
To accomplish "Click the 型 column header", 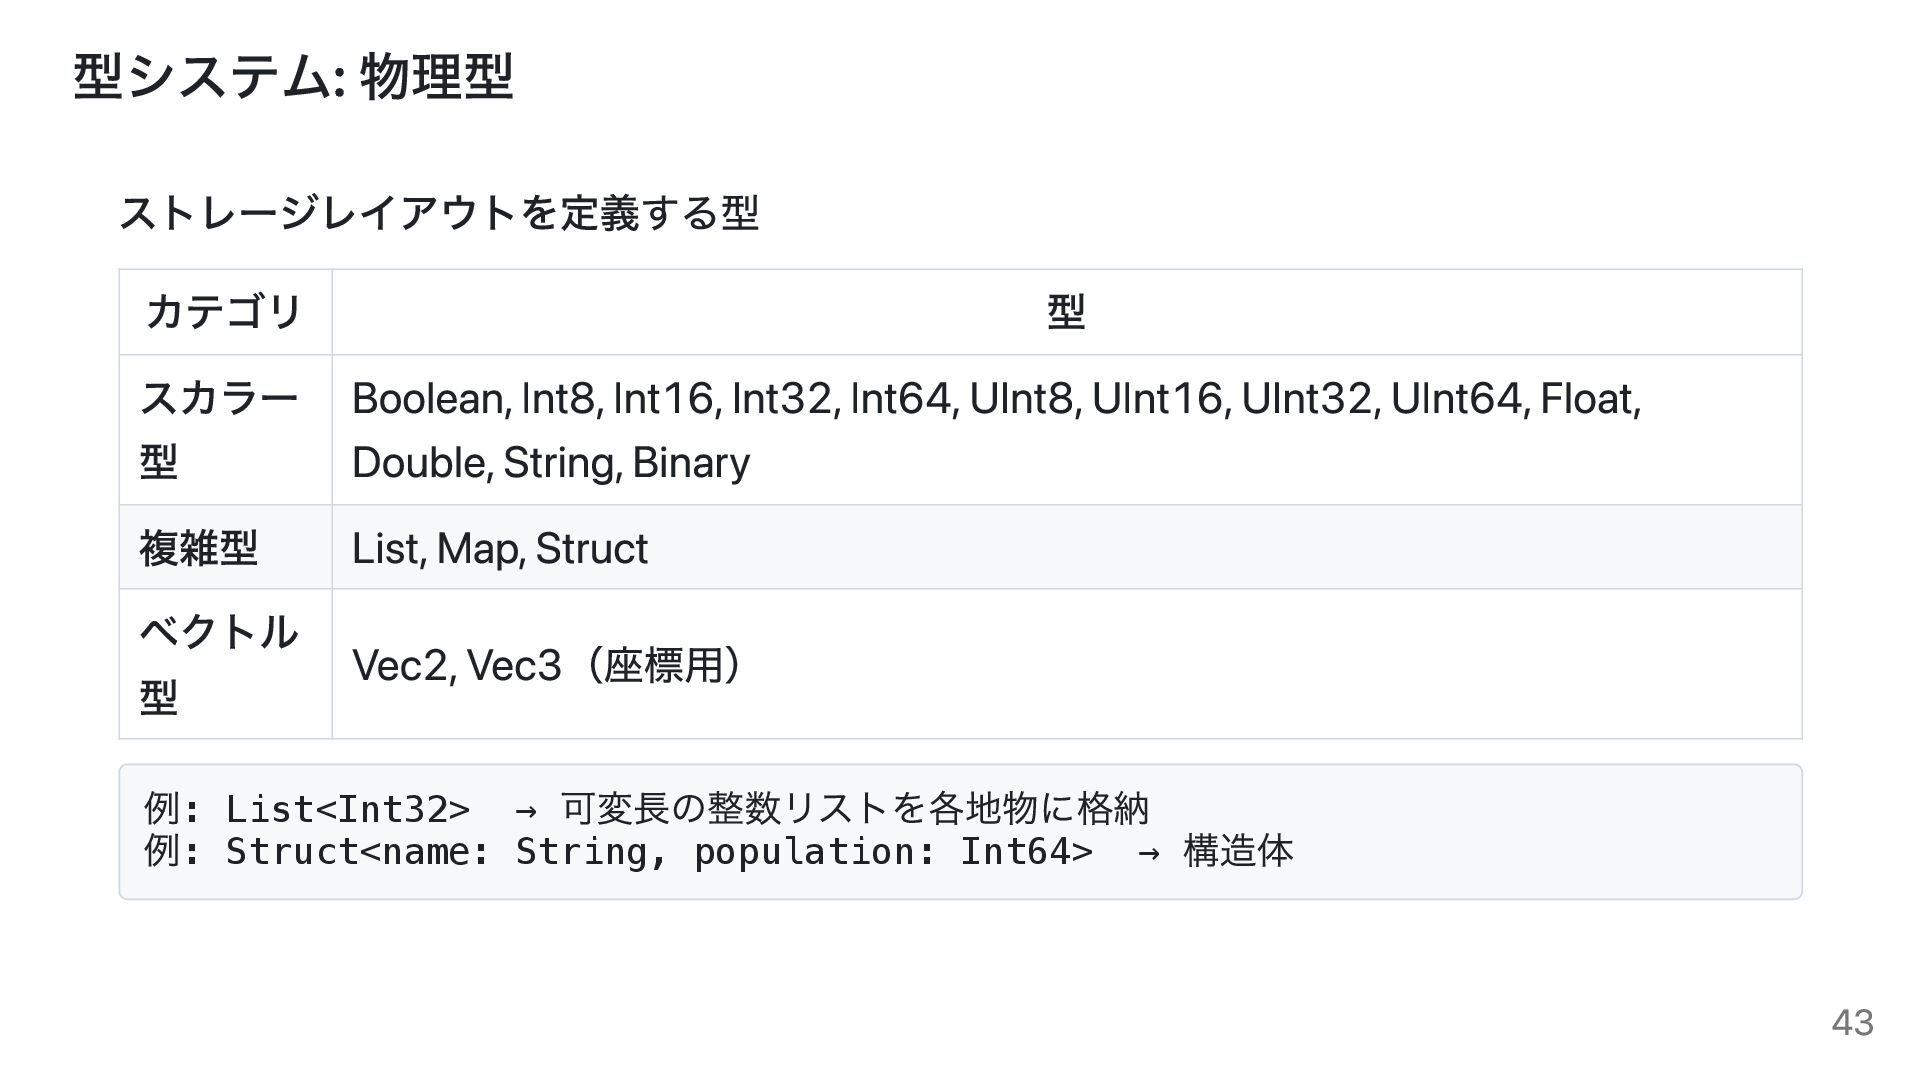I will click(x=1066, y=312).
